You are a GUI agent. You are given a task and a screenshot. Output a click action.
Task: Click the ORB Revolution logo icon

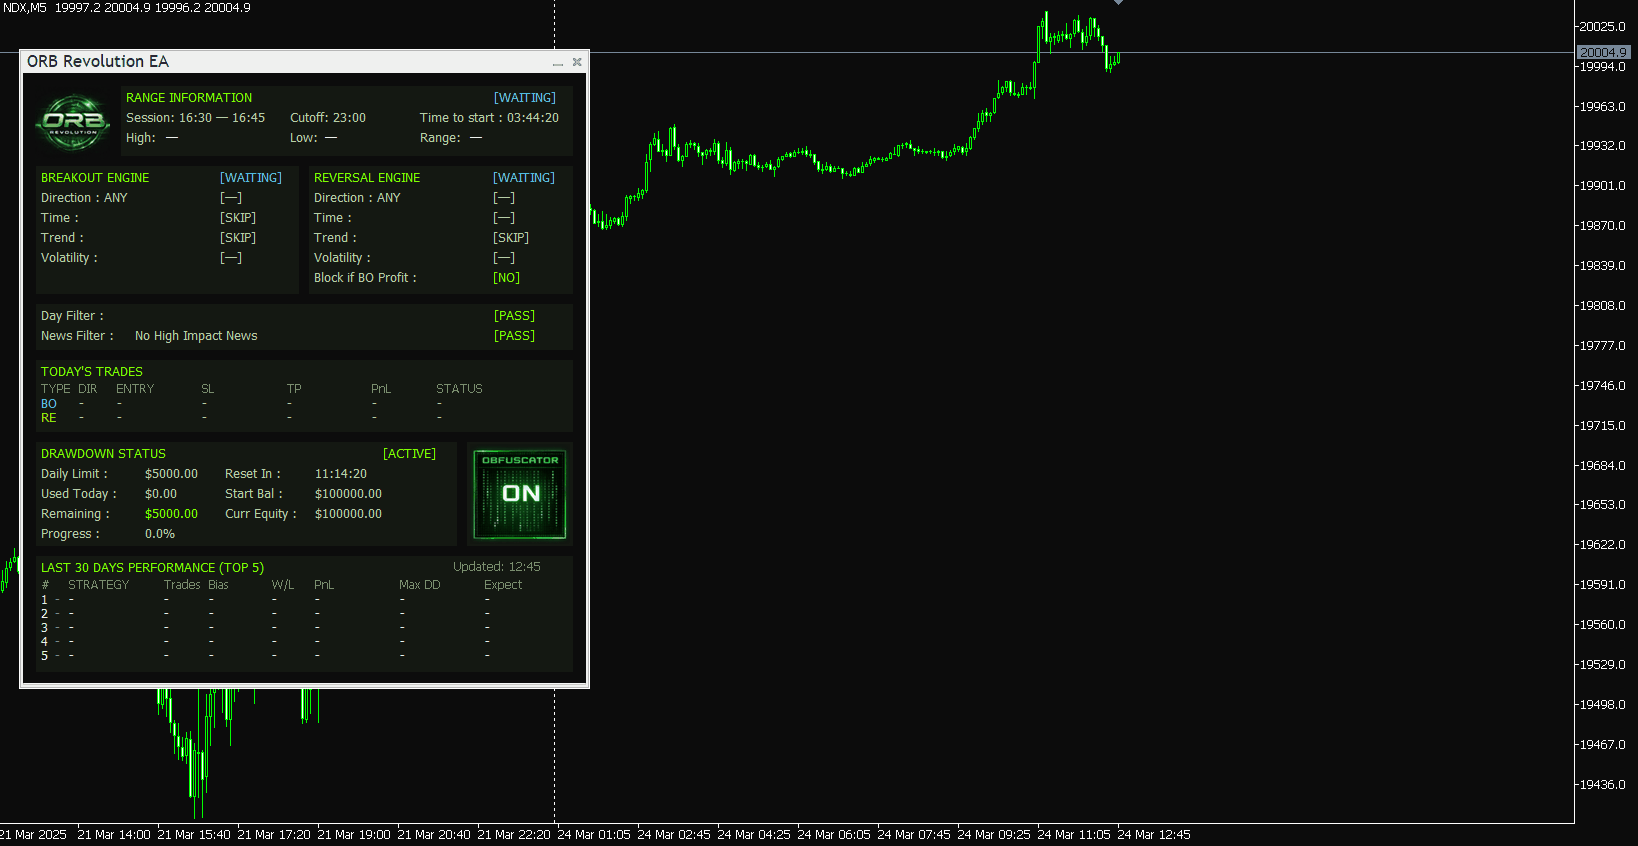pos(73,122)
